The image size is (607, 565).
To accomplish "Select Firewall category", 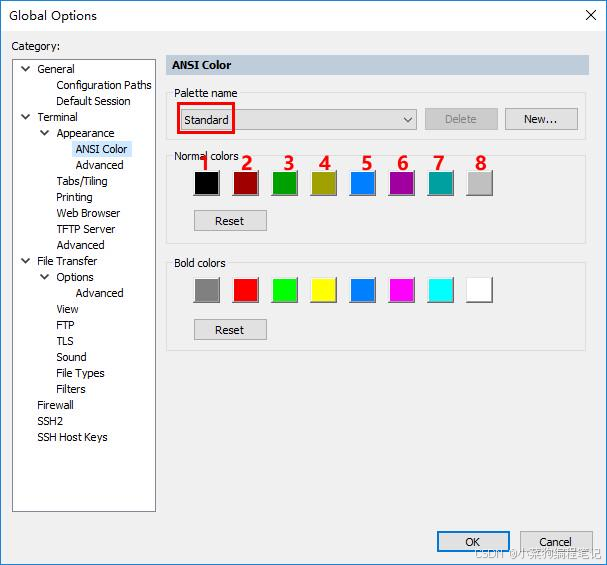I will 55,405.
